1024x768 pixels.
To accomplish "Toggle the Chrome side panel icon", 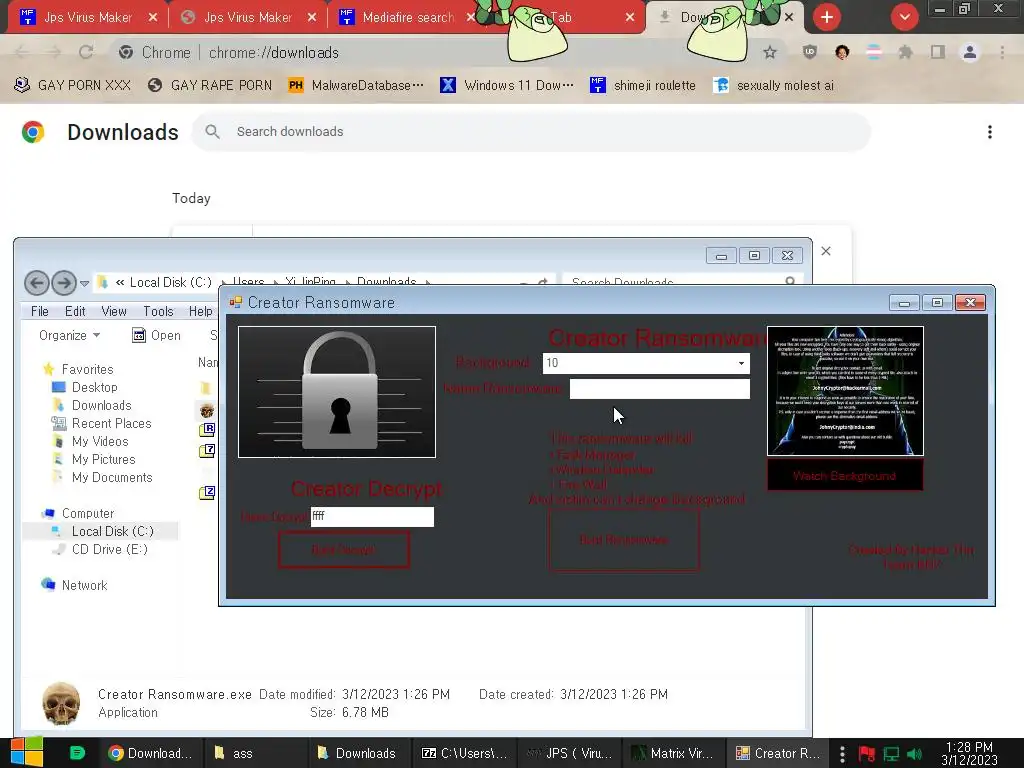I will 938,52.
